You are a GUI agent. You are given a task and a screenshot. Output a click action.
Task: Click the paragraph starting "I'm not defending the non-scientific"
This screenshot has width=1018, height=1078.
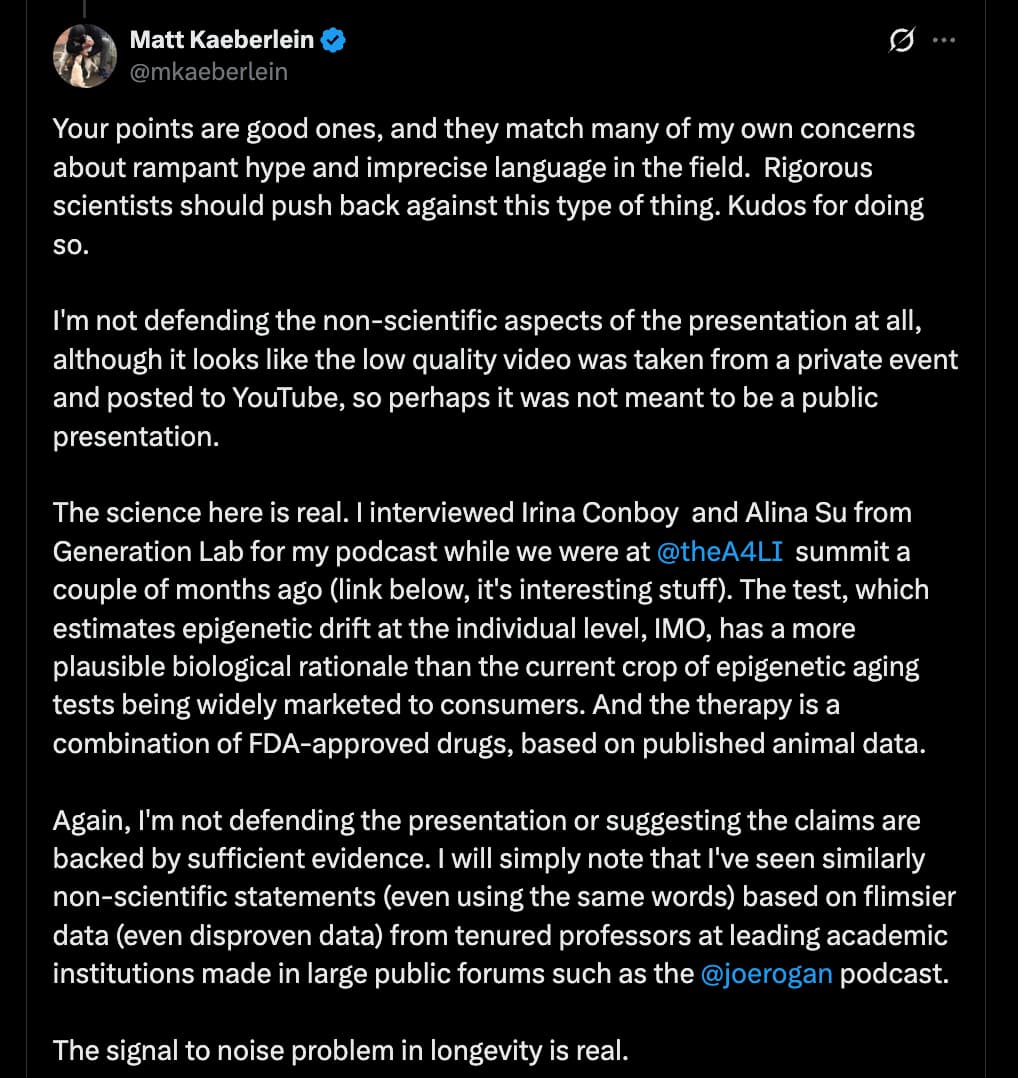[x=505, y=378]
